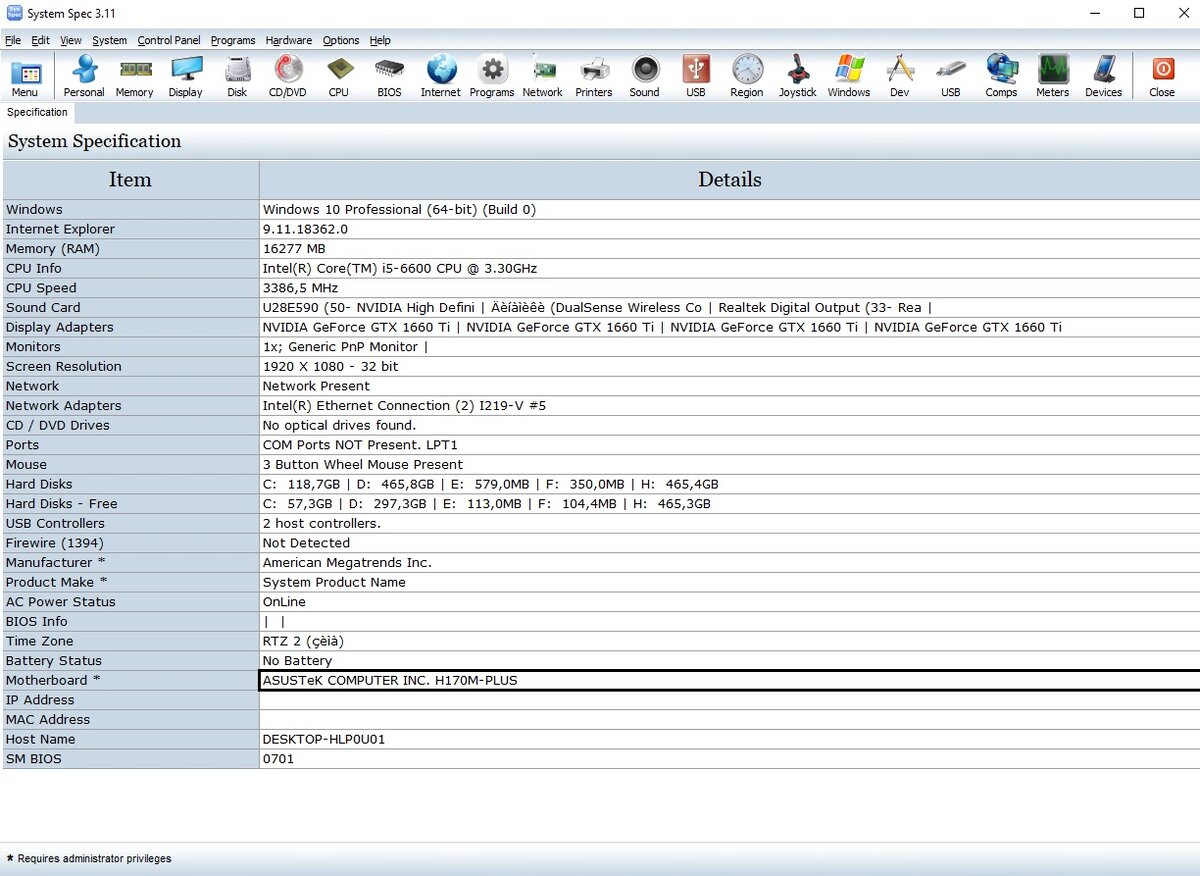Click the 3 Button Wheel Mouse Present cell
1200x876 pixels.
point(730,464)
